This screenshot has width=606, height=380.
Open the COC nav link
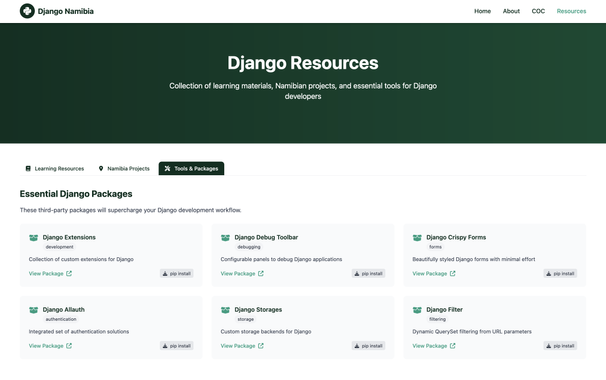click(x=538, y=11)
